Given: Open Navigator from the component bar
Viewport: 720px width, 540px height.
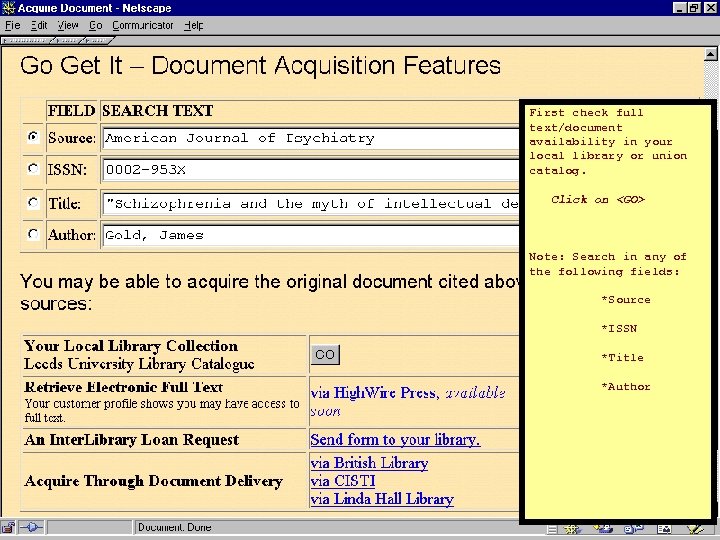Looking at the screenshot, I should tap(573, 530).
